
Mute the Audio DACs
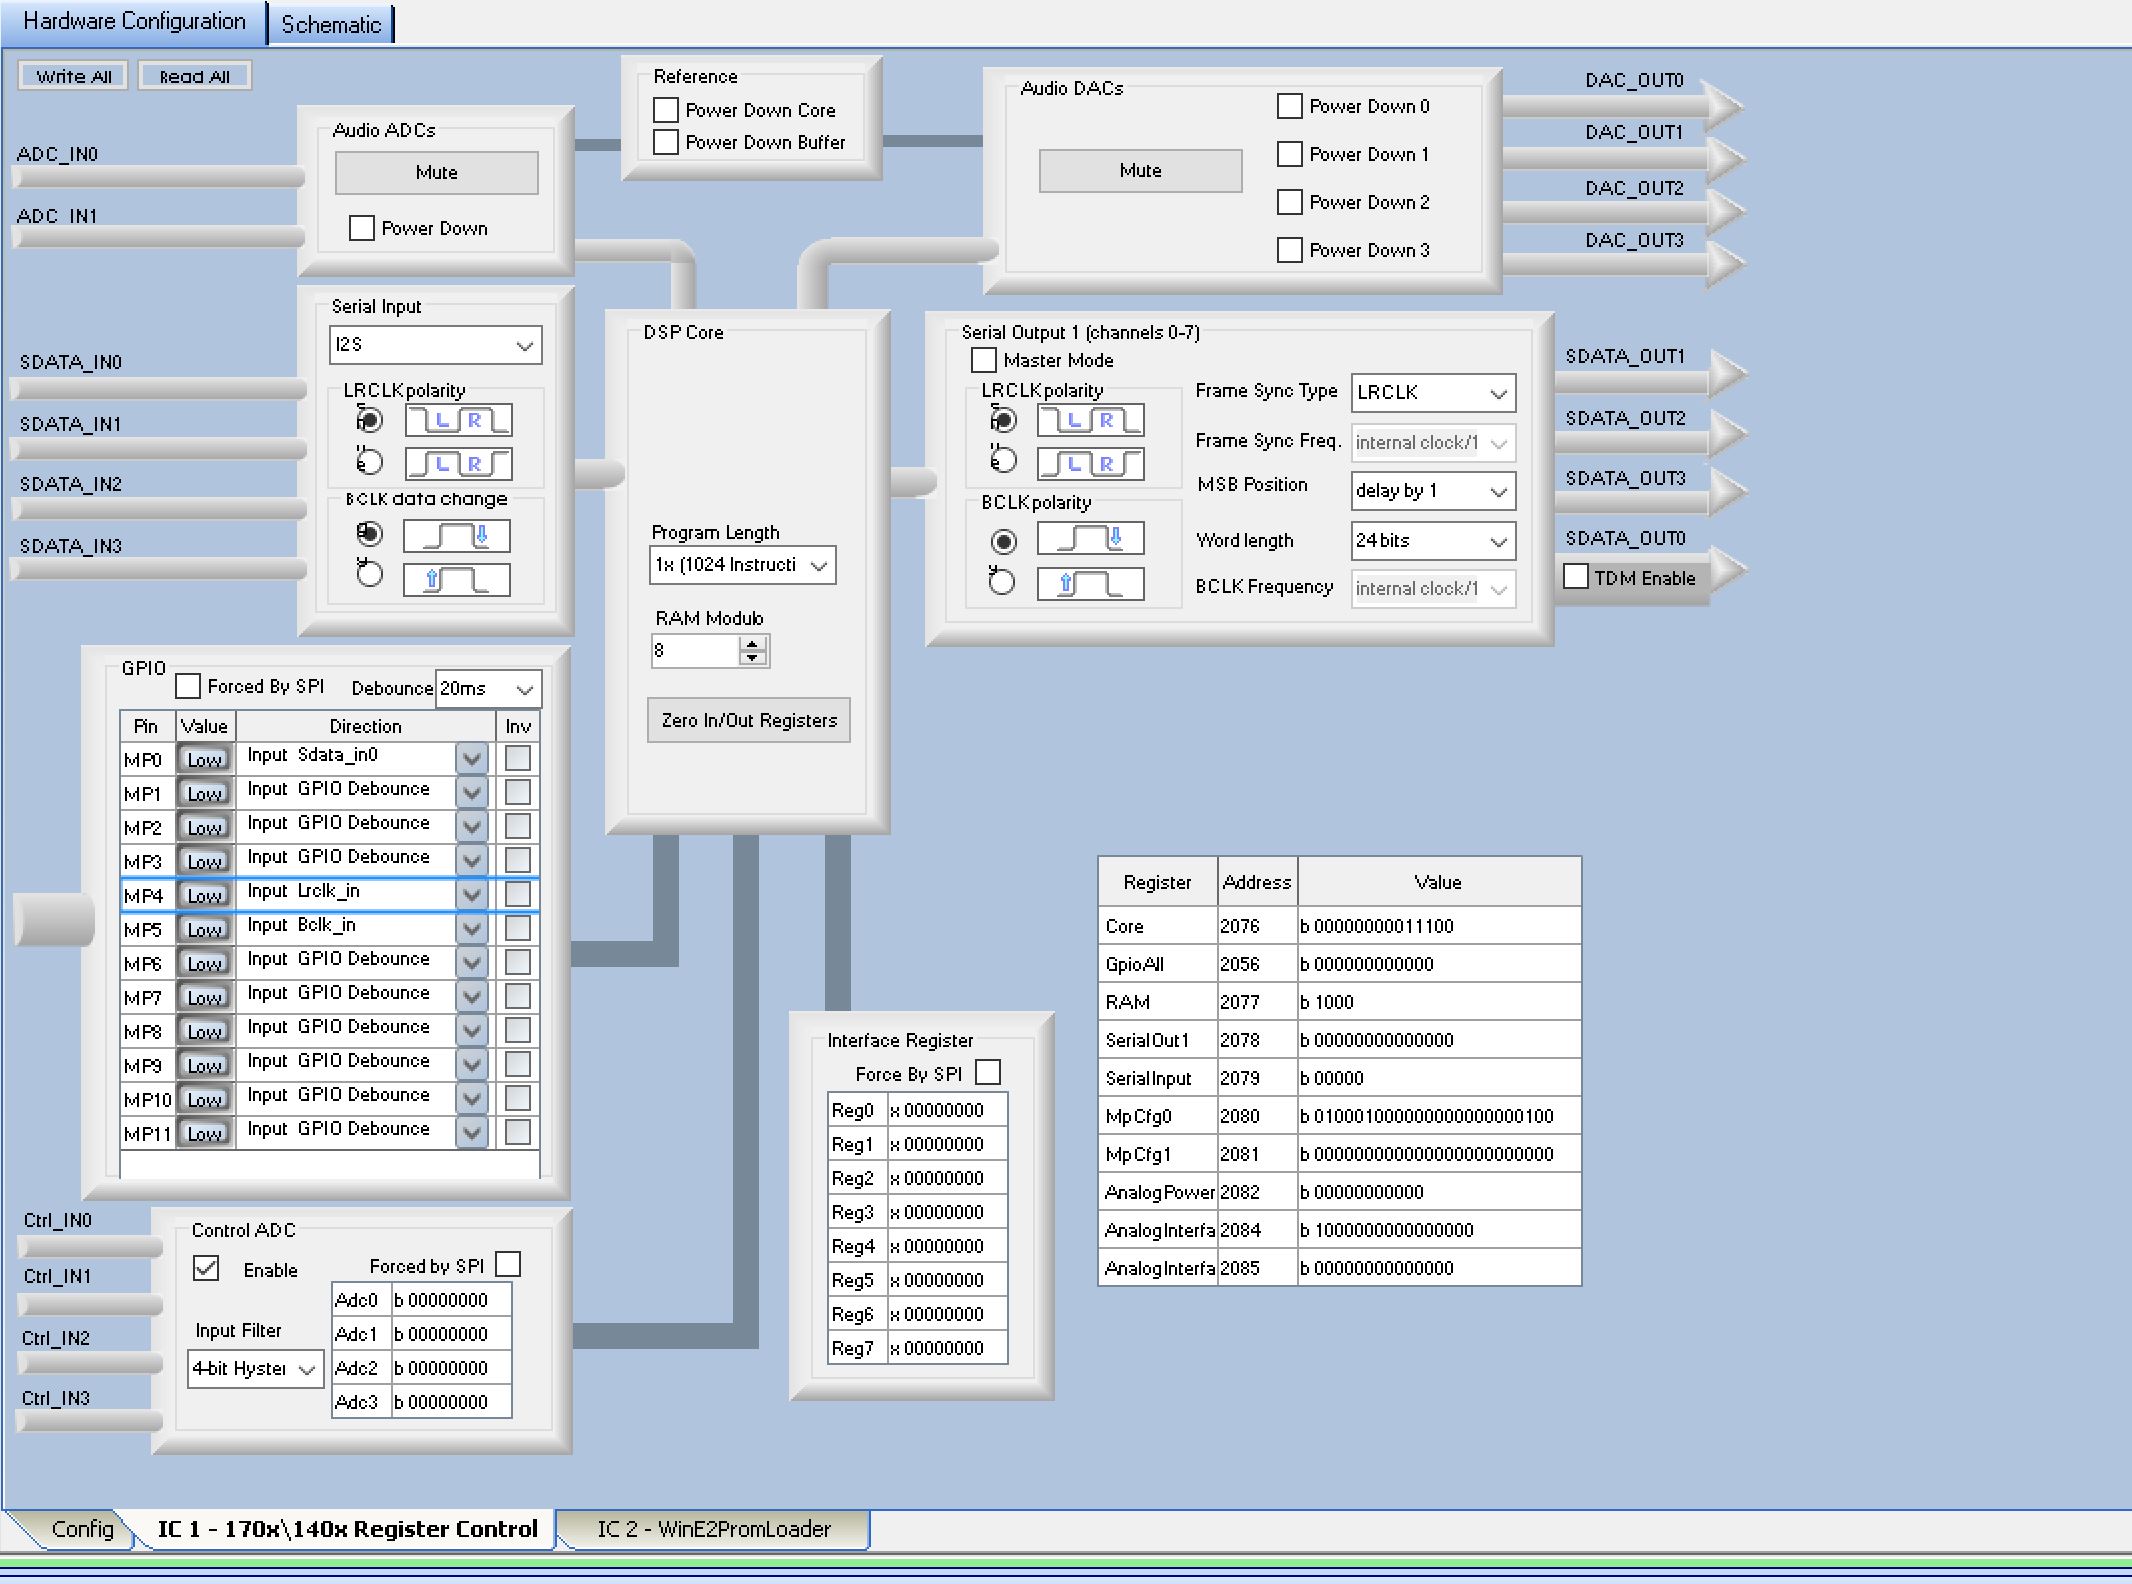click(1141, 171)
